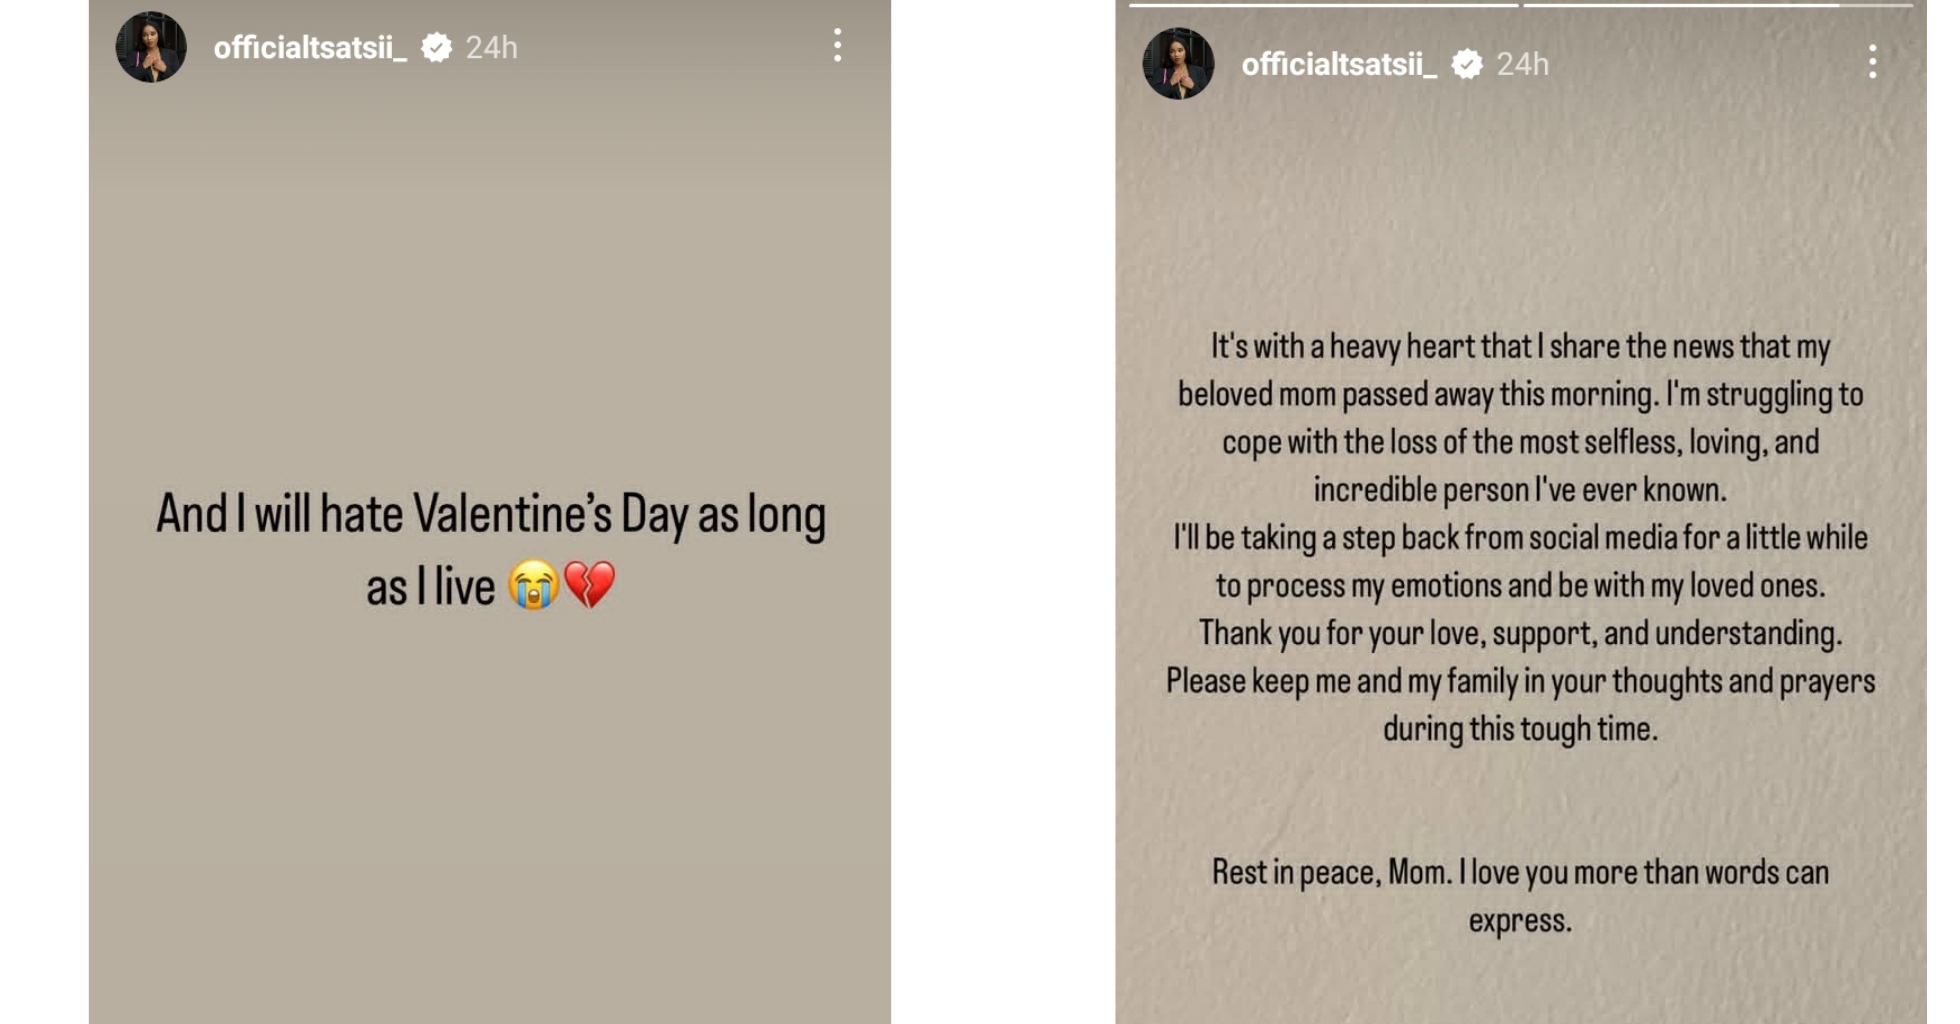Open officialtsatsii_ username on the left story
The width and height of the screenshot is (1960, 1024).
point(310,47)
